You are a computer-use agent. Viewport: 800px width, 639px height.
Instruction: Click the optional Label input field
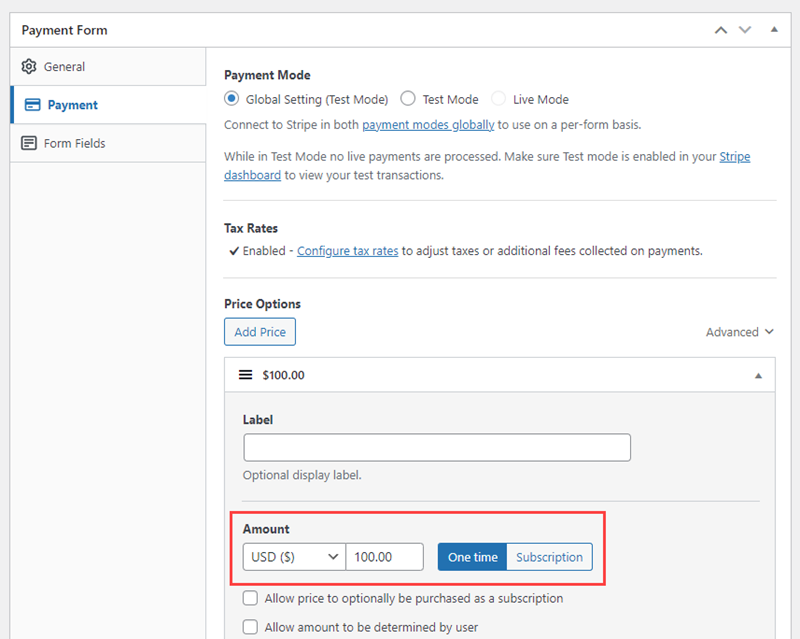437,448
